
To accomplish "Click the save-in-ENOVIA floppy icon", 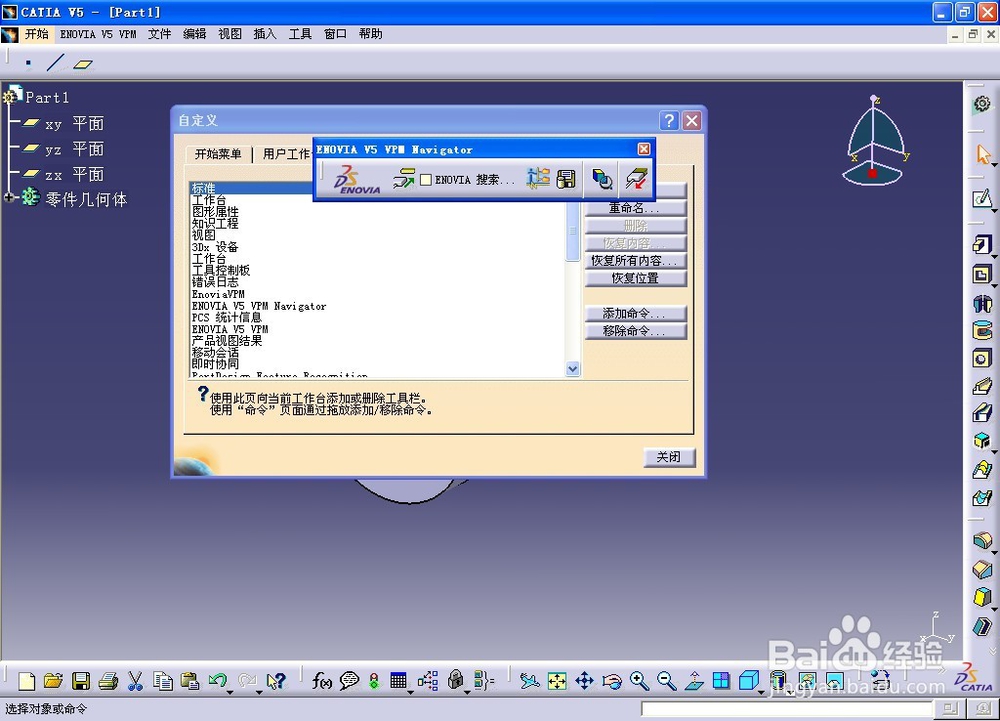I will pyautogui.click(x=566, y=179).
